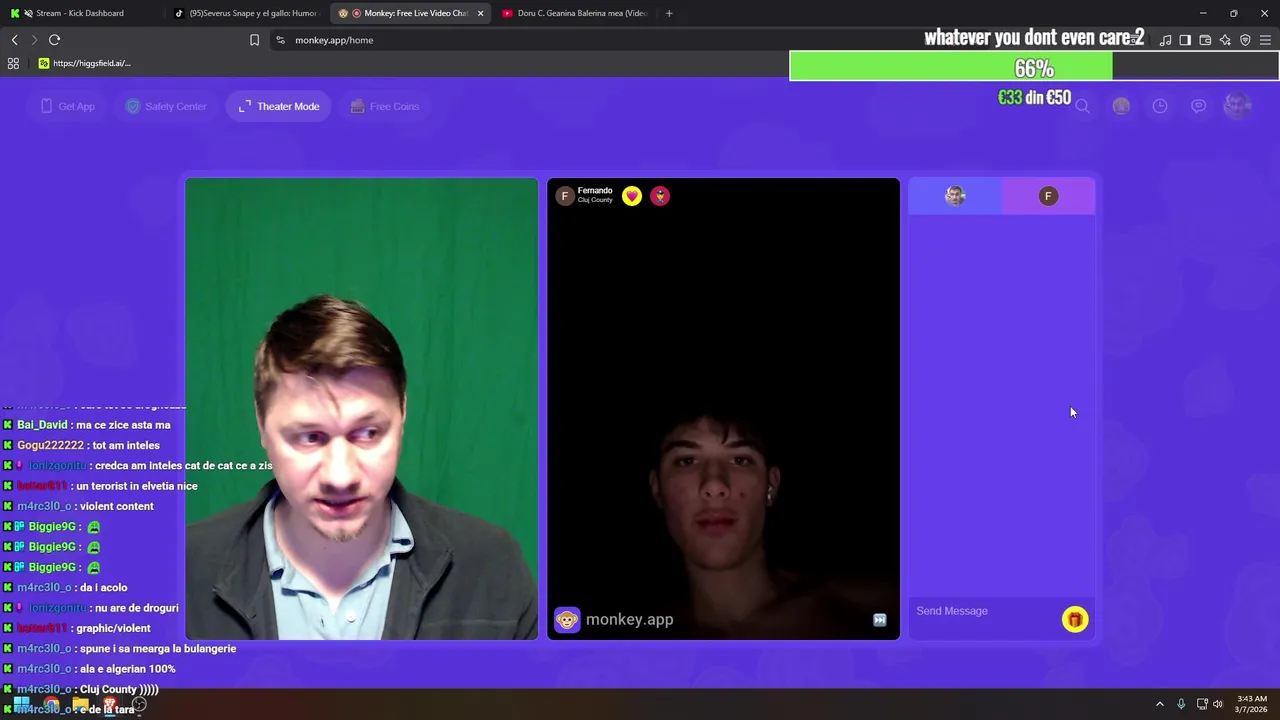Open the AI sparkle icon in browser toolbar
The image size is (1280, 720).
[x=1225, y=40]
